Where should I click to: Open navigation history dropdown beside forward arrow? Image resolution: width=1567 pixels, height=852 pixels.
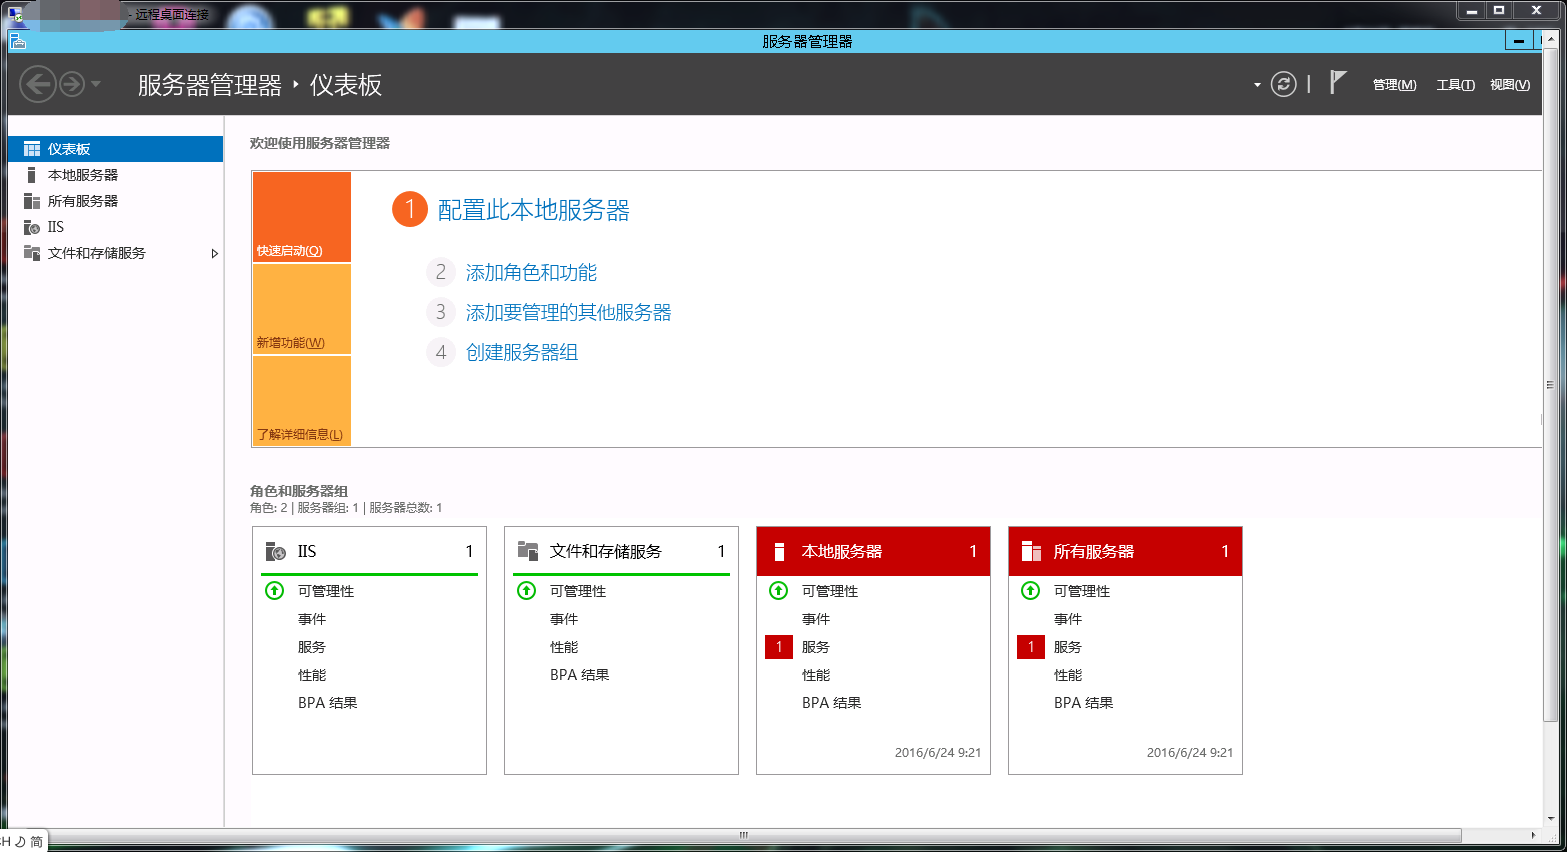click(96, 84)
